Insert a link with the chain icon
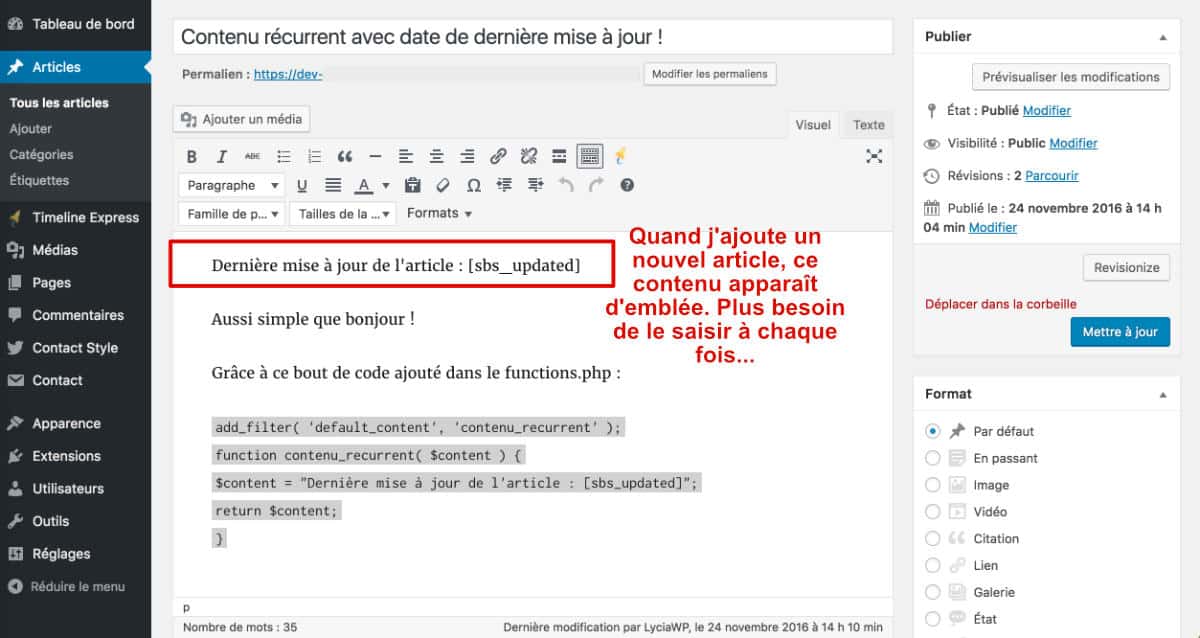The height and width of the screenshot is (638, 1200). [x=498, y=155]
